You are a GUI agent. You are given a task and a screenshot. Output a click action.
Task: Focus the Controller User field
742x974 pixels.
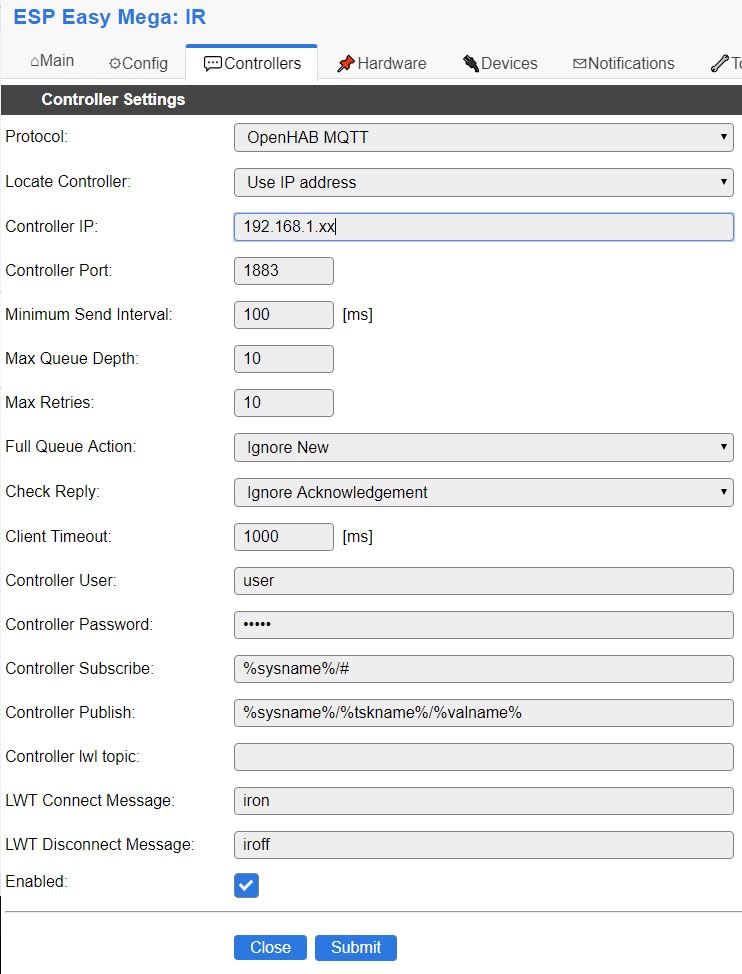click(484, 581)
